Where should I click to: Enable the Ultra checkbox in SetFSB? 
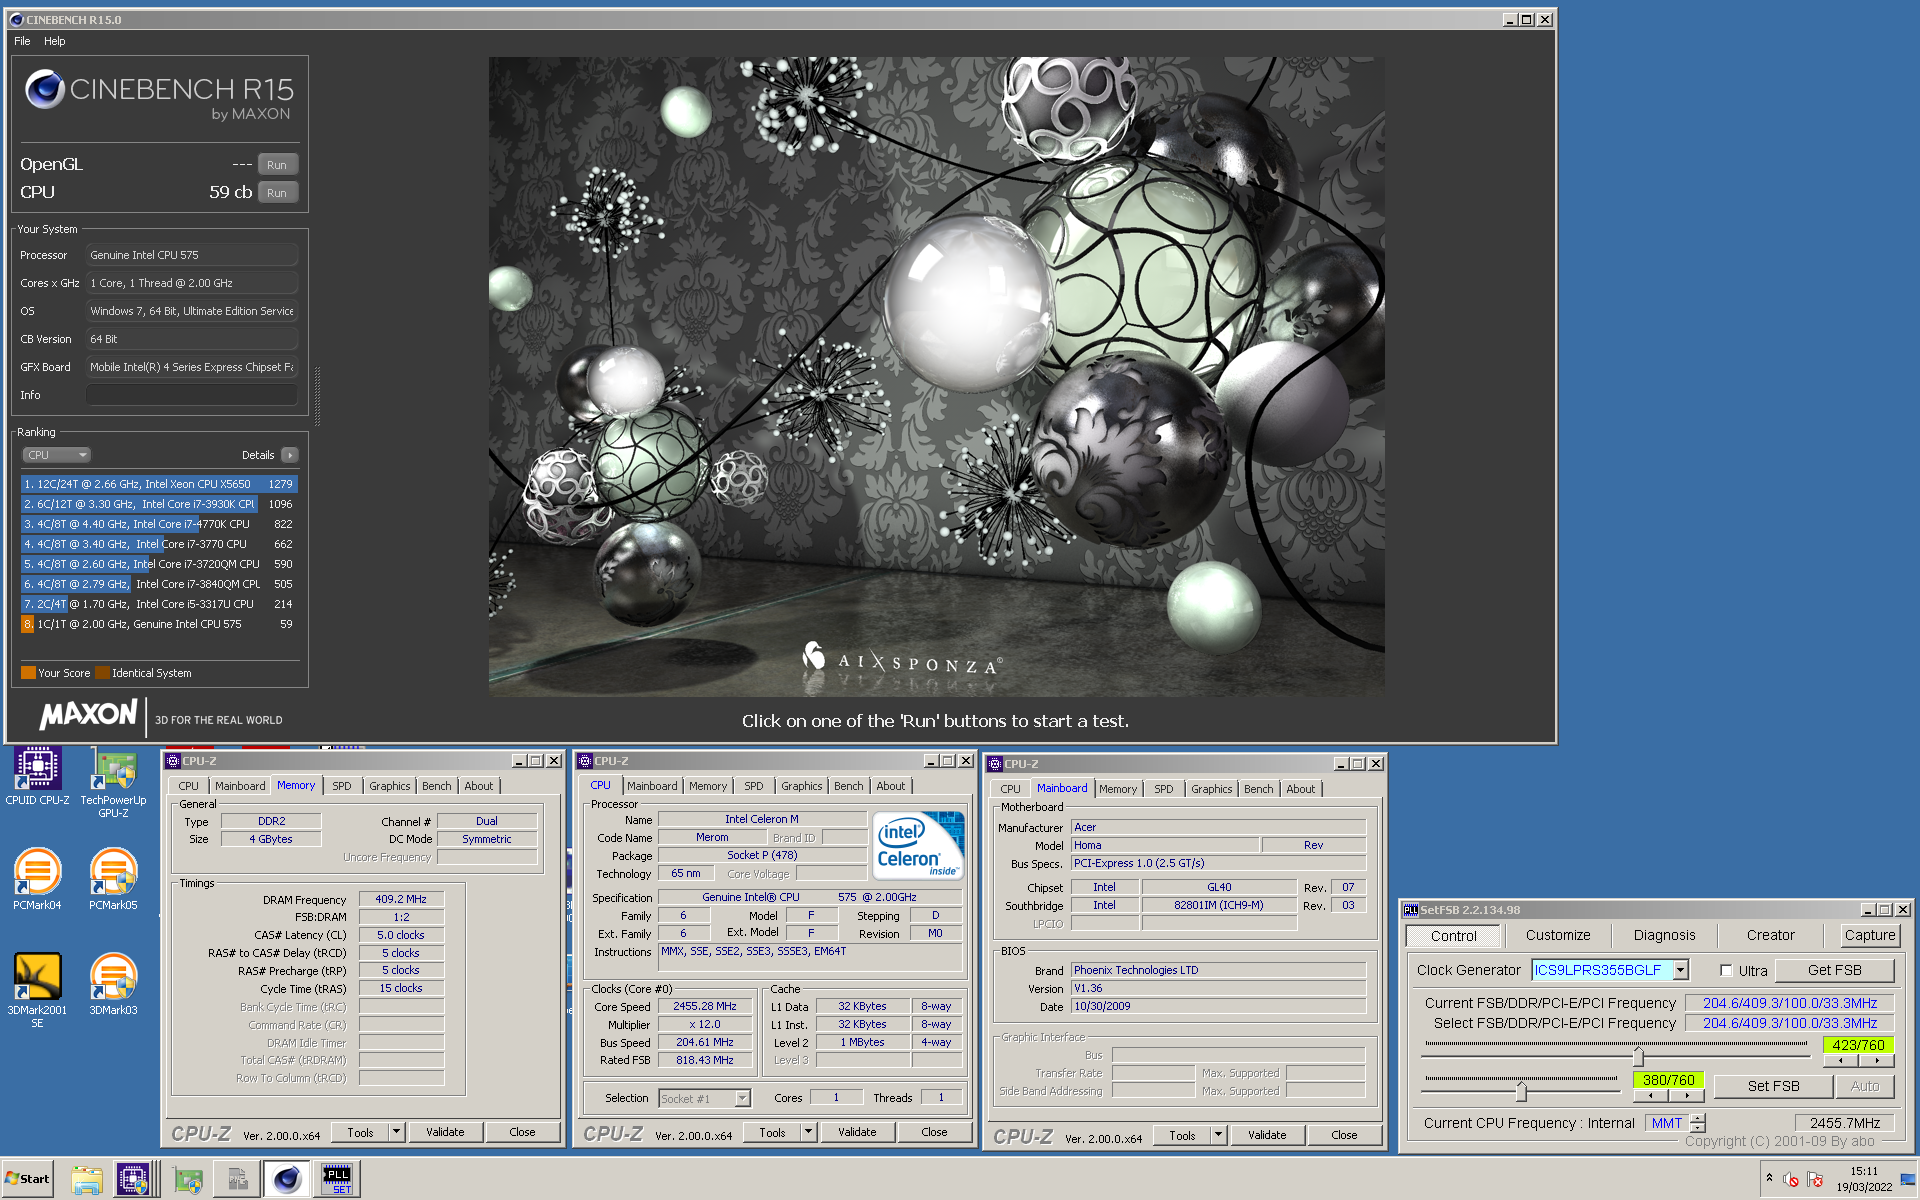(1726, 970)
